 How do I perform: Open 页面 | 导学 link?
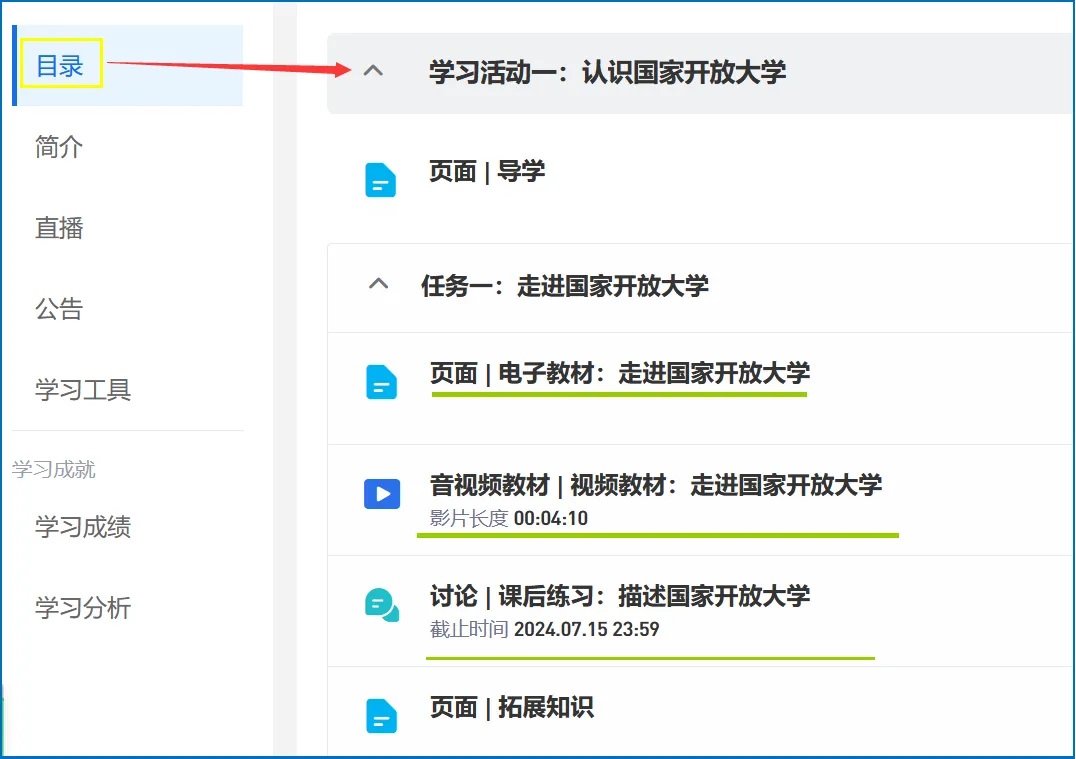pyautogui.click(x=487, y=171)
